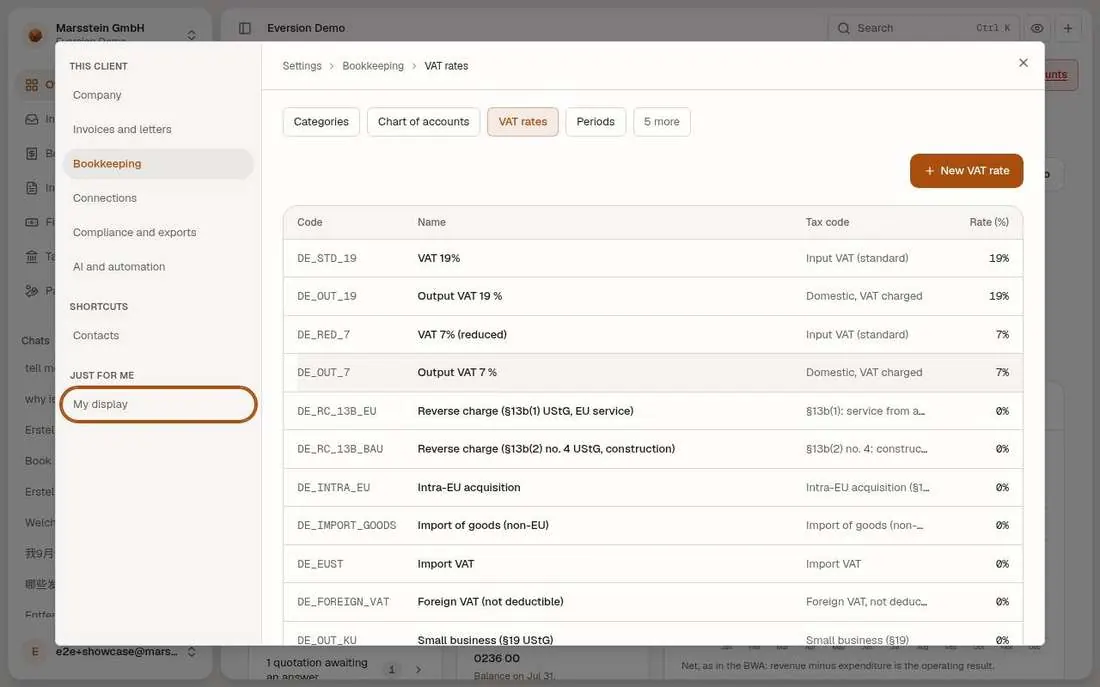
Task: Click the Foreign VAT (not deductible) row name
Action: (x=490, y=602)
